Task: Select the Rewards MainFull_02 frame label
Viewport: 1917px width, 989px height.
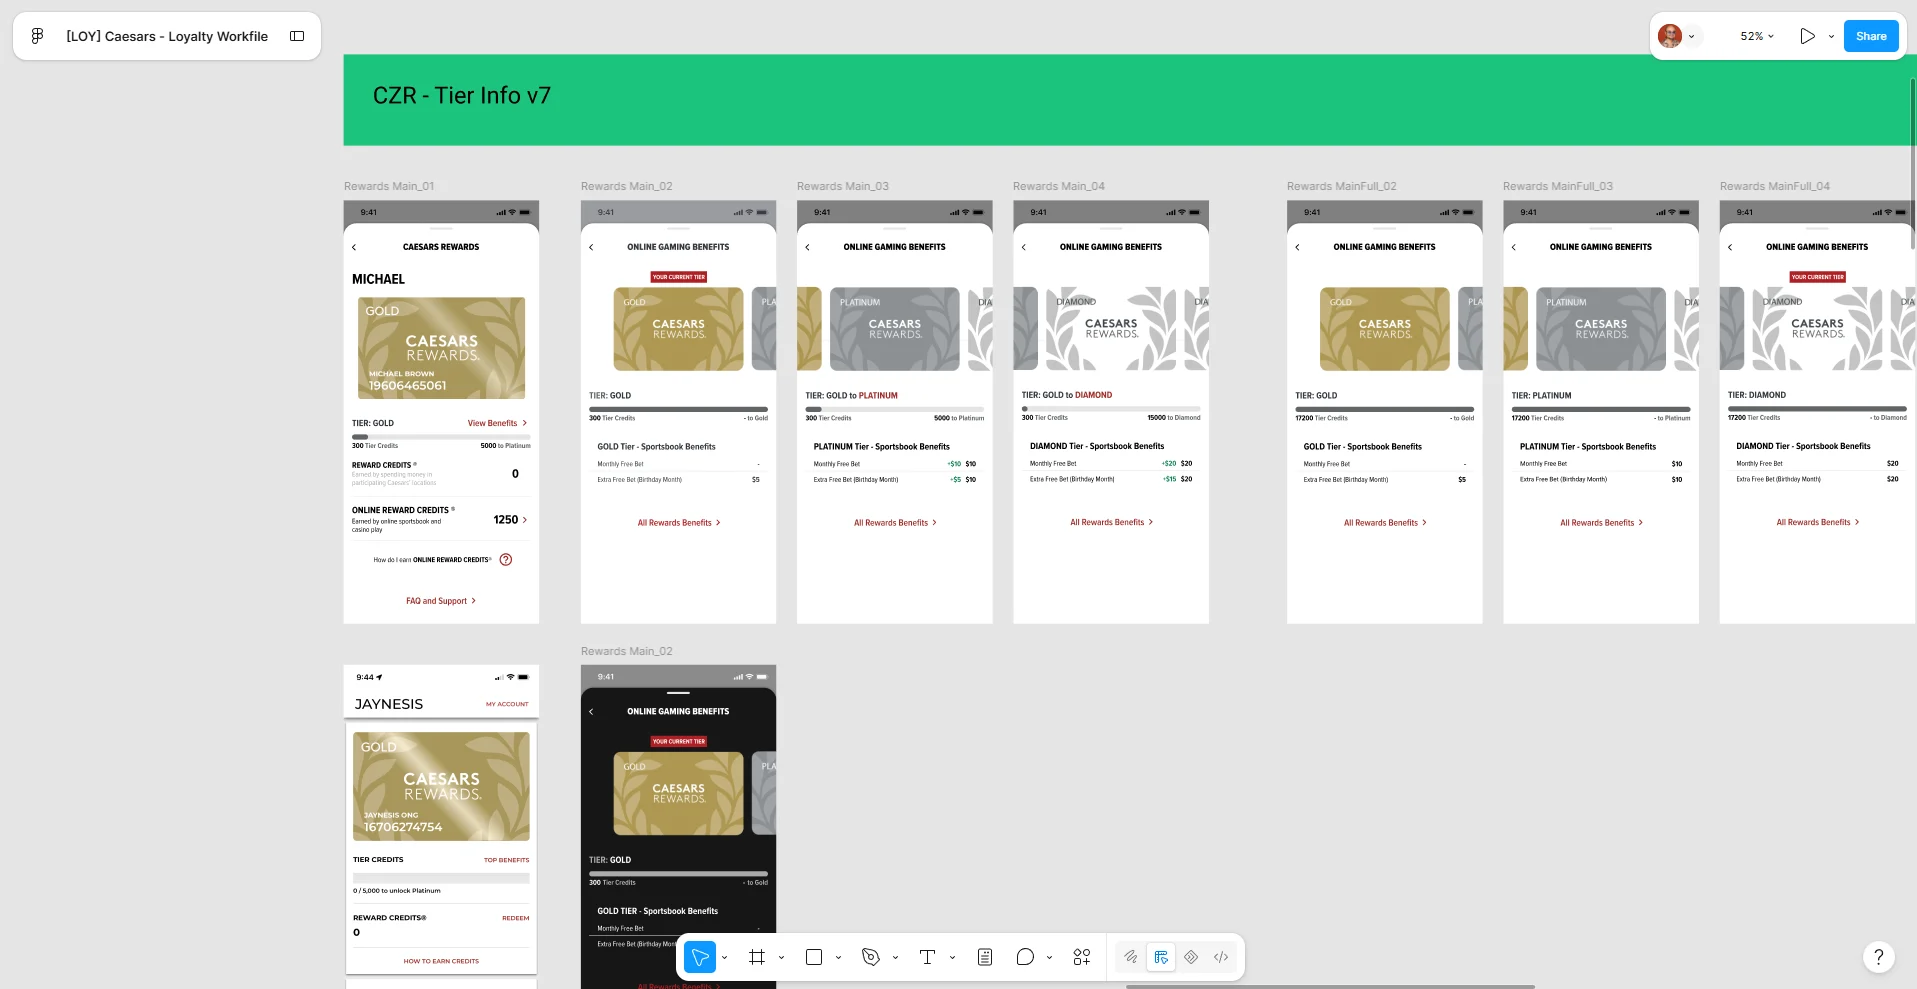Action: click(1342, 186)
